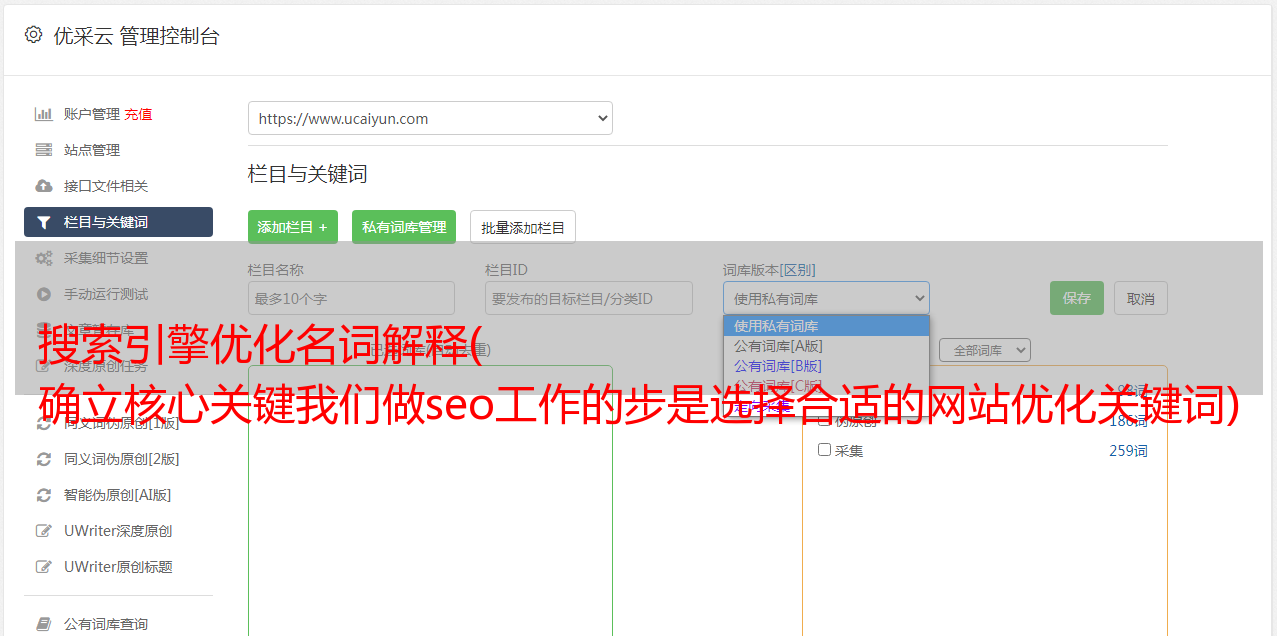This screenshot has width=1277, height=636.
Task: Click the refresh icon for 同义词伪原创[2版]
Action: pyautogui.click(x=43, y=459)
